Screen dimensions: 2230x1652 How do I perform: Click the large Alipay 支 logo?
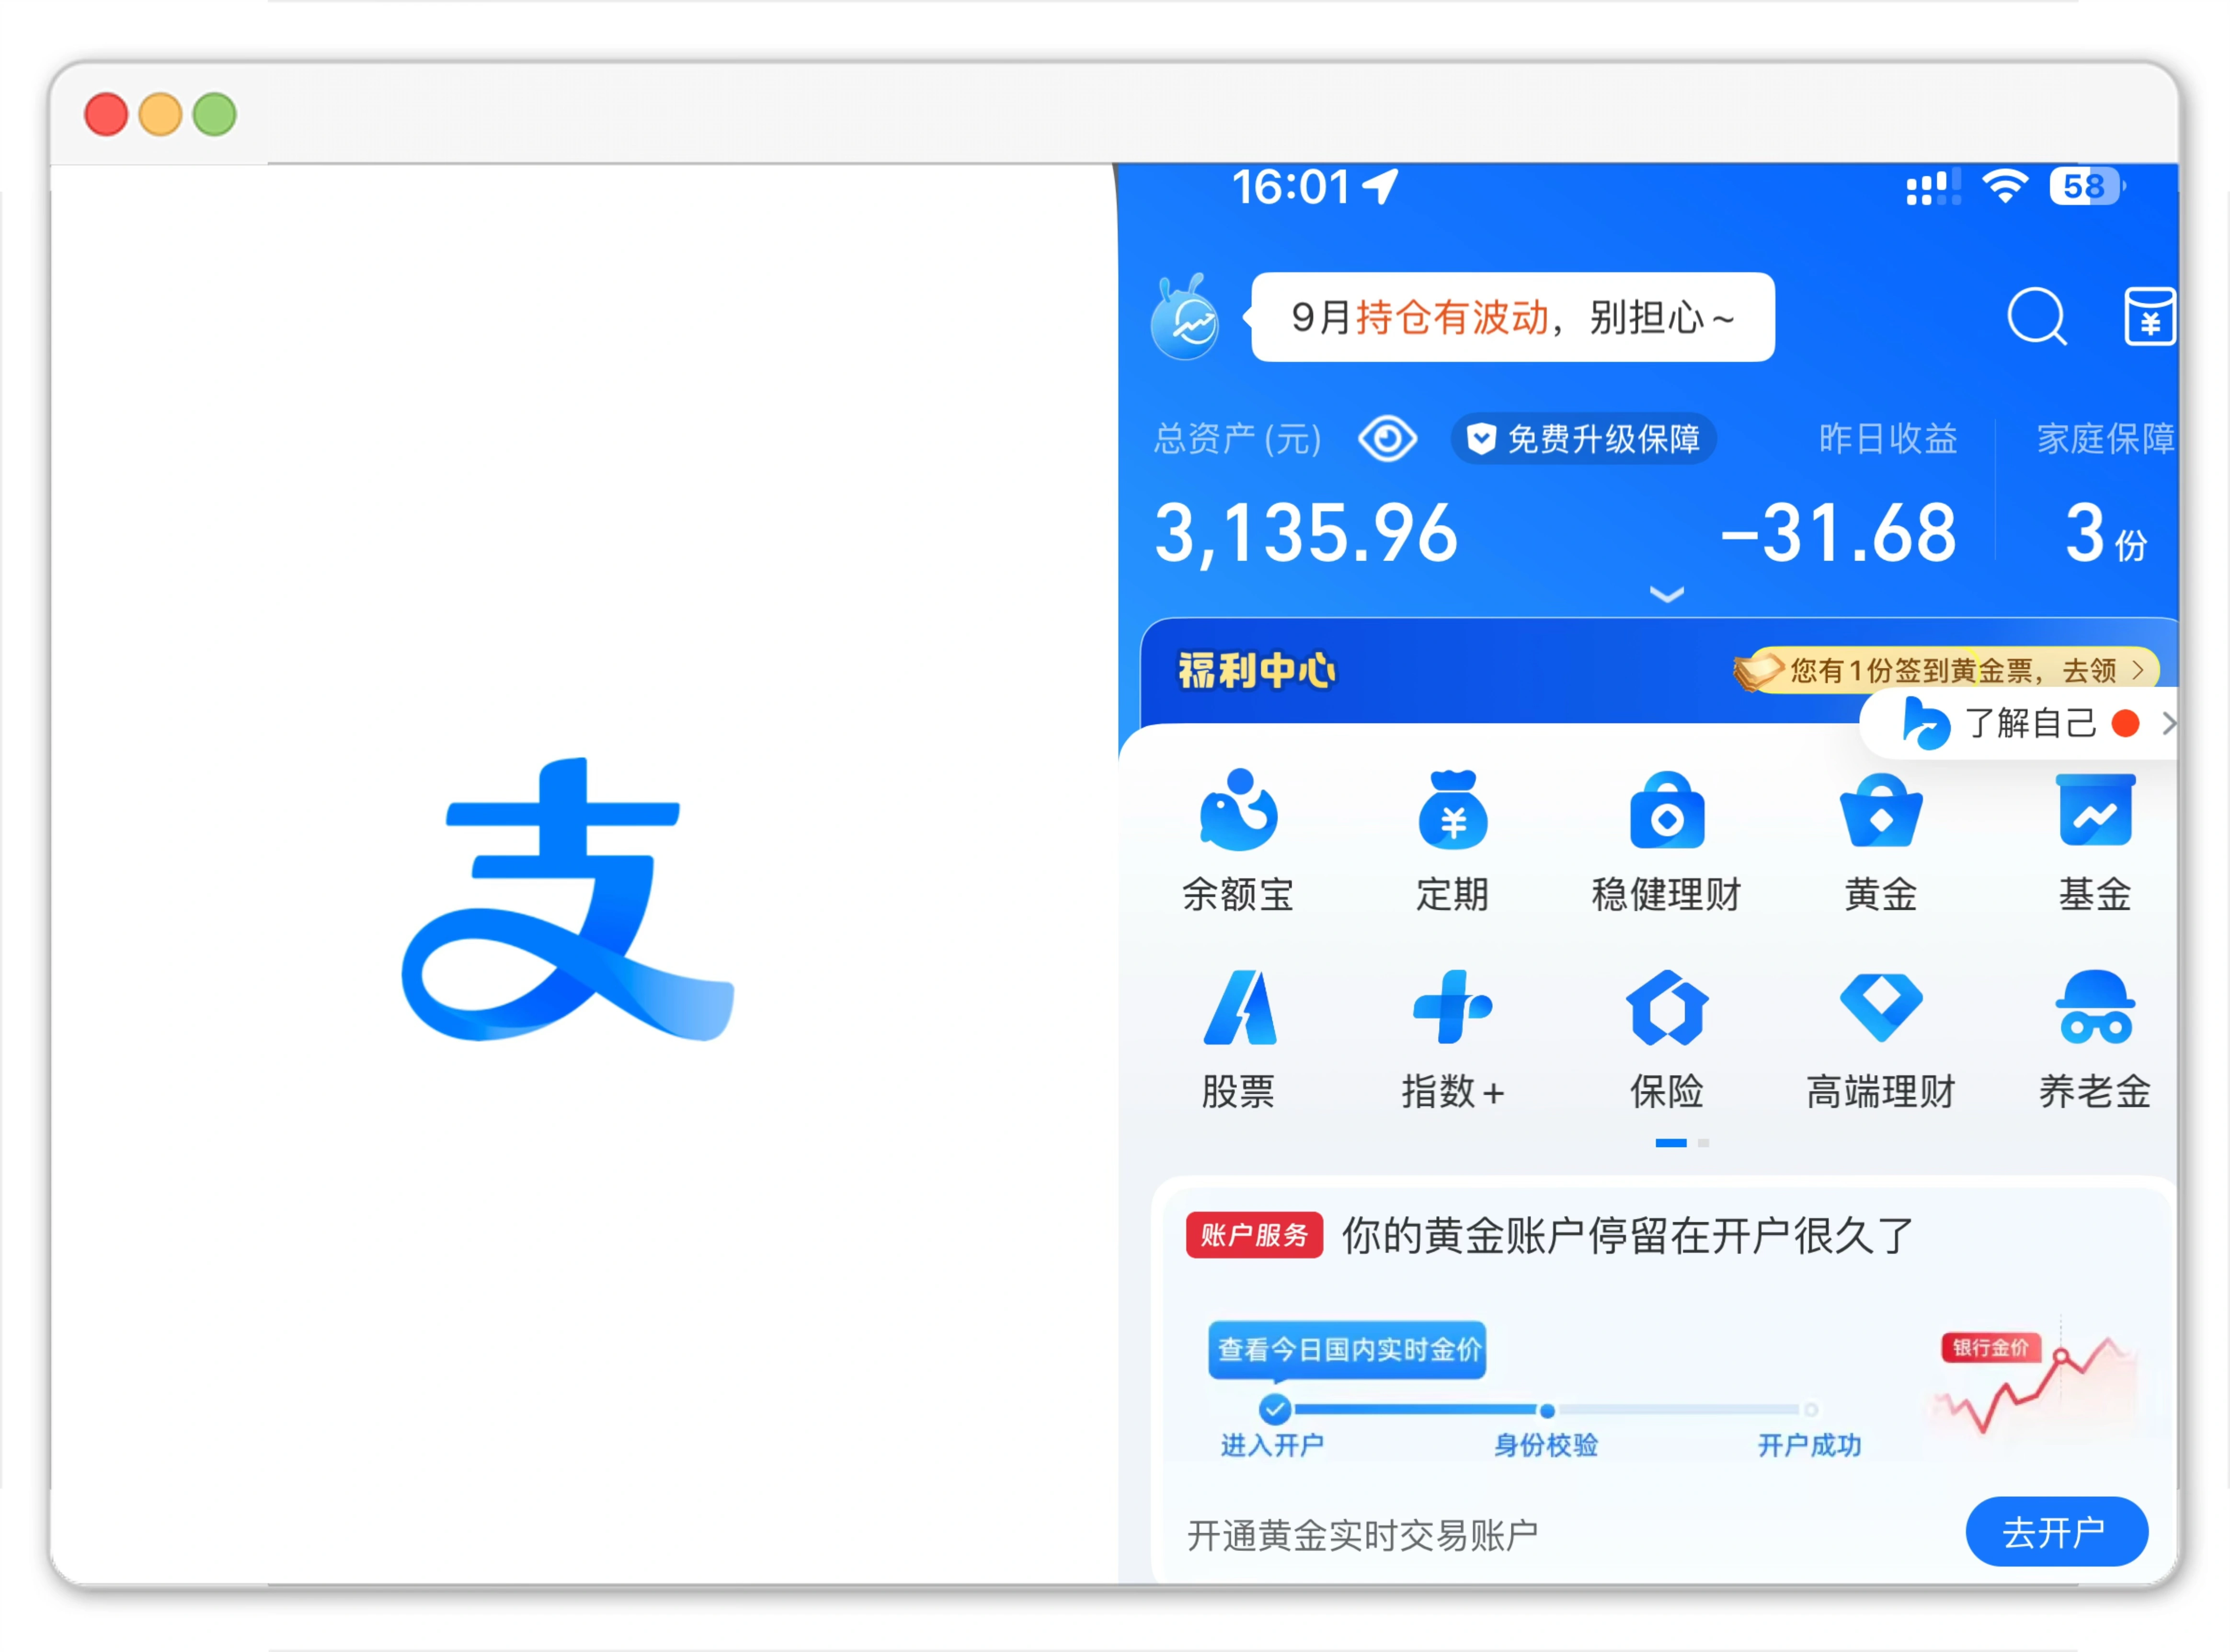[x=568, y=898]
